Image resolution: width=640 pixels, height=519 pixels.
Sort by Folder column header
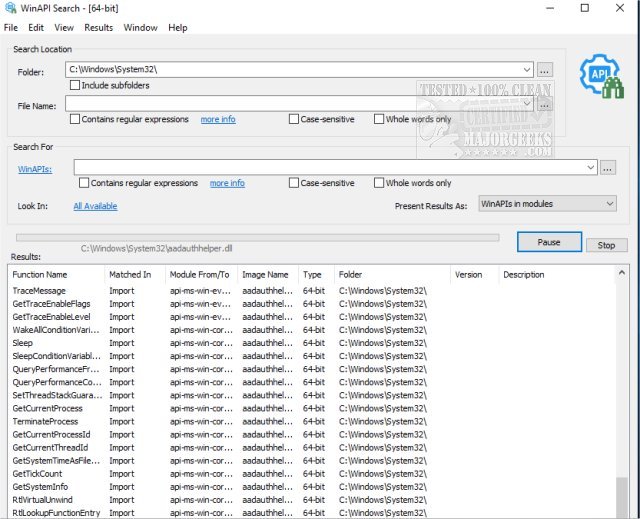392,275
